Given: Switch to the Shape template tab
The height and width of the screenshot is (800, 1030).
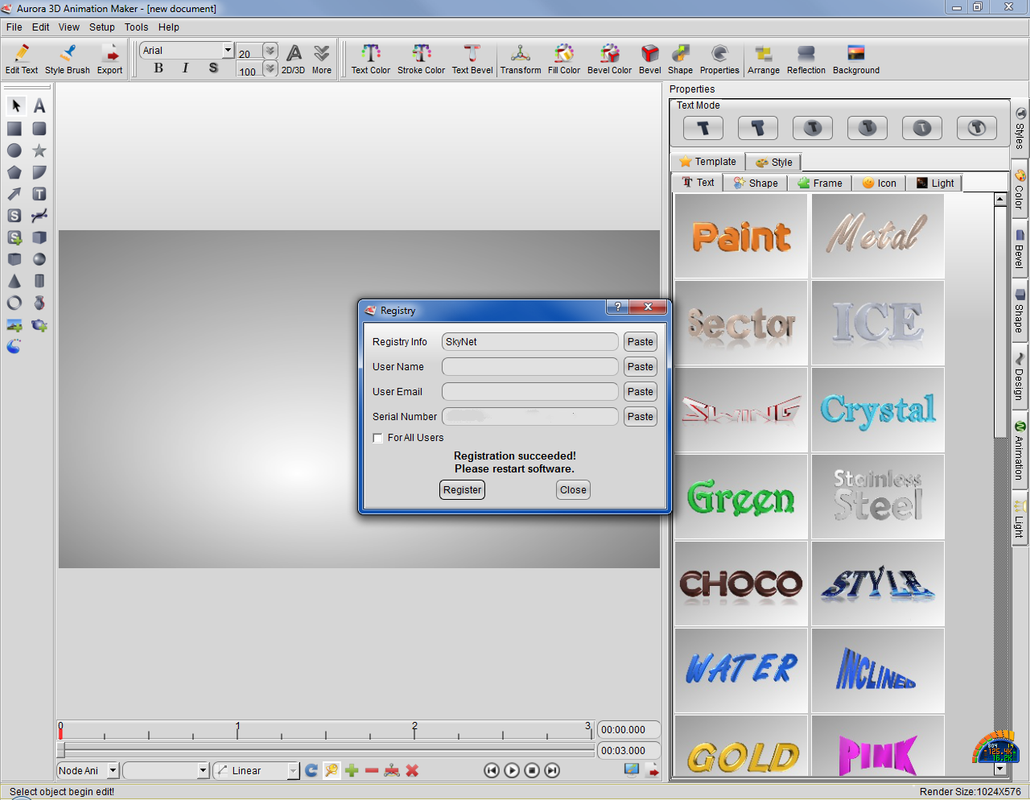Looking at the screenshot, I should pos(756,183).
